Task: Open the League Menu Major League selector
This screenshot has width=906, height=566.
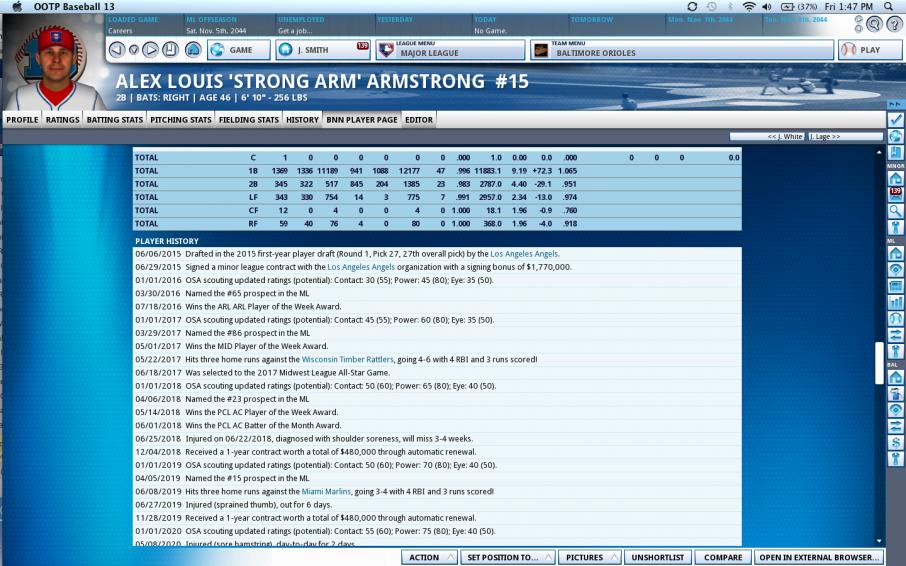Action: click(x=448, y=49)
